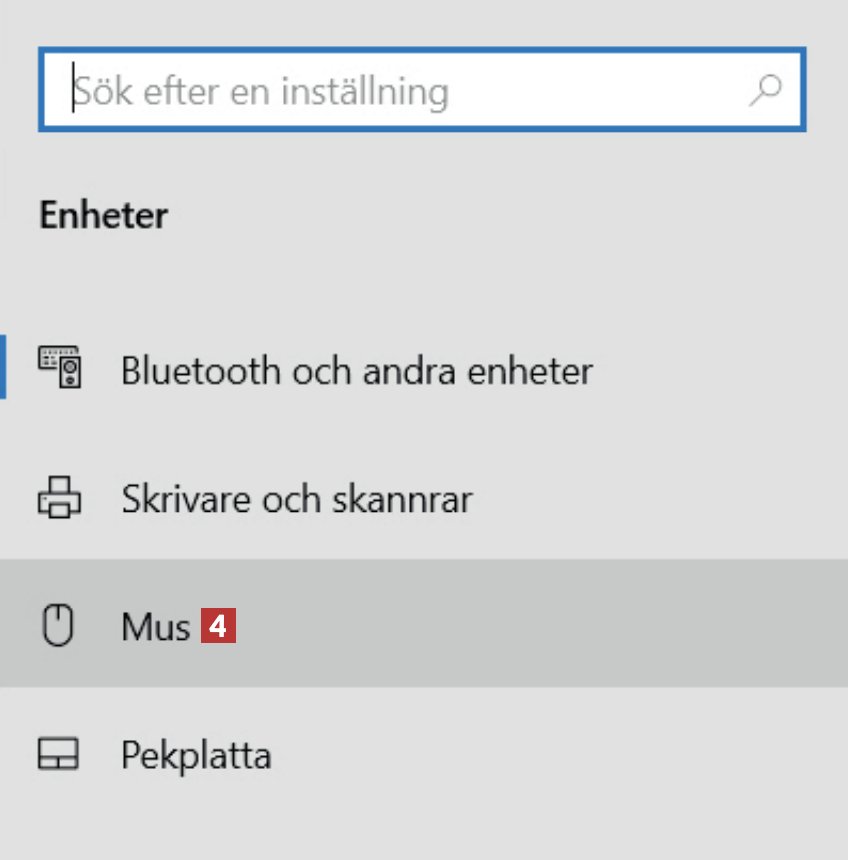Click the magnifier icon in search box
Image resolution: width=848 pixels, height=860 pixels.
[765, 90]
